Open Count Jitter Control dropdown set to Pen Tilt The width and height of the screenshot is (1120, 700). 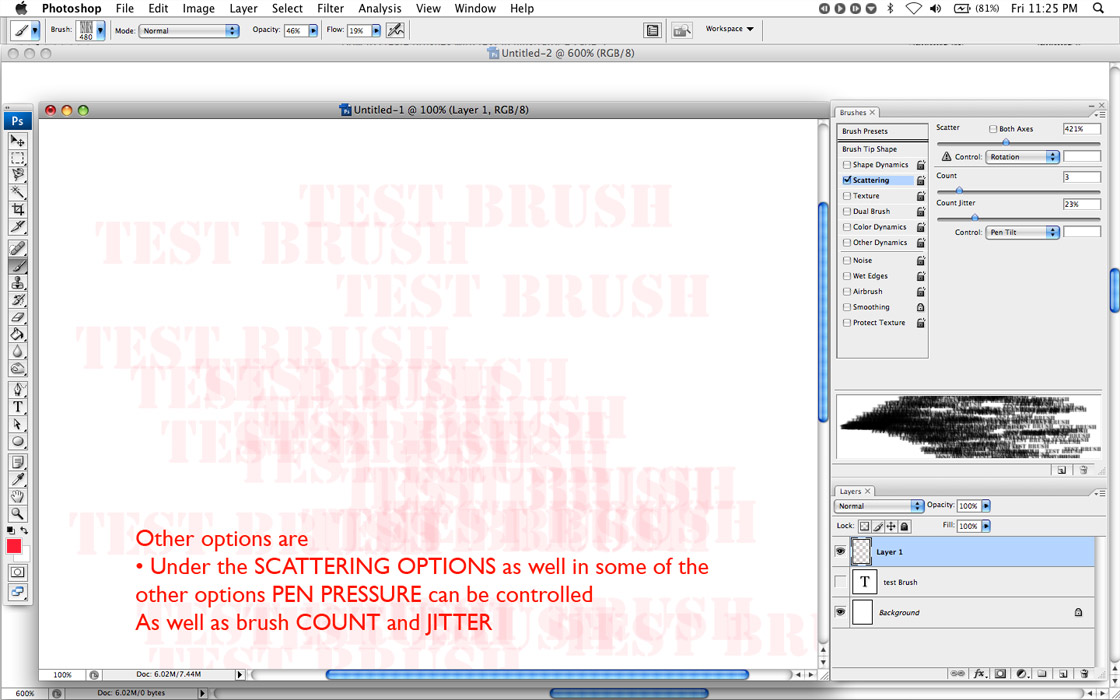click(1022, 232)
